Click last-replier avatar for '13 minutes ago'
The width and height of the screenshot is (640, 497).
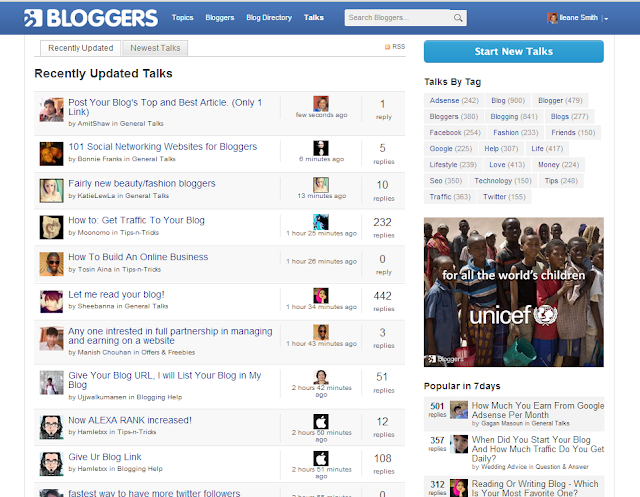click(321, 184)
